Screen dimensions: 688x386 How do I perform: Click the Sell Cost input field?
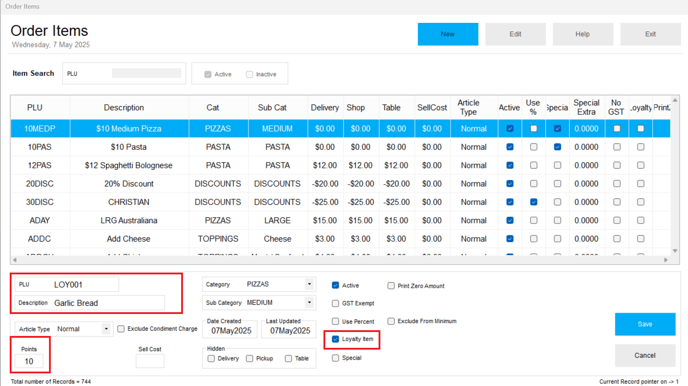[150, 361]
